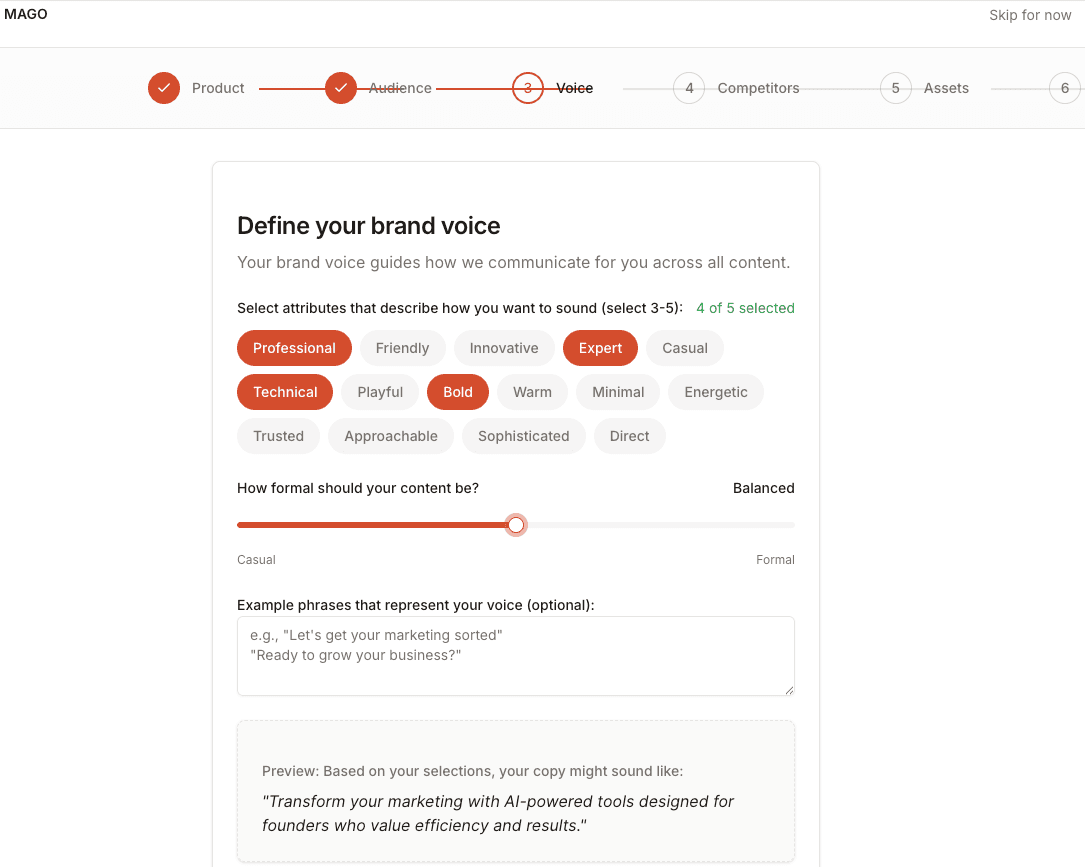The image size is (1085, 867).
Task: Click the step 5 Assets circle icon
Action: click(896, 88)
